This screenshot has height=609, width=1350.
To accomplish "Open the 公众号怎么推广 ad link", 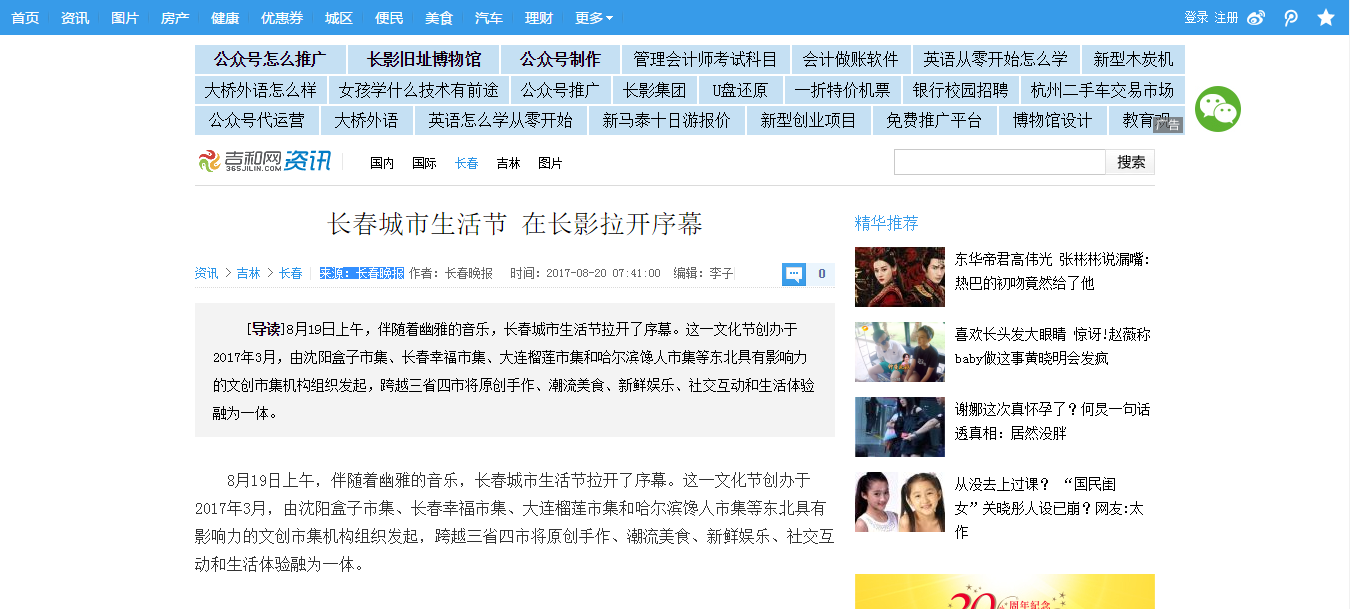I will [x=270, y=59].
